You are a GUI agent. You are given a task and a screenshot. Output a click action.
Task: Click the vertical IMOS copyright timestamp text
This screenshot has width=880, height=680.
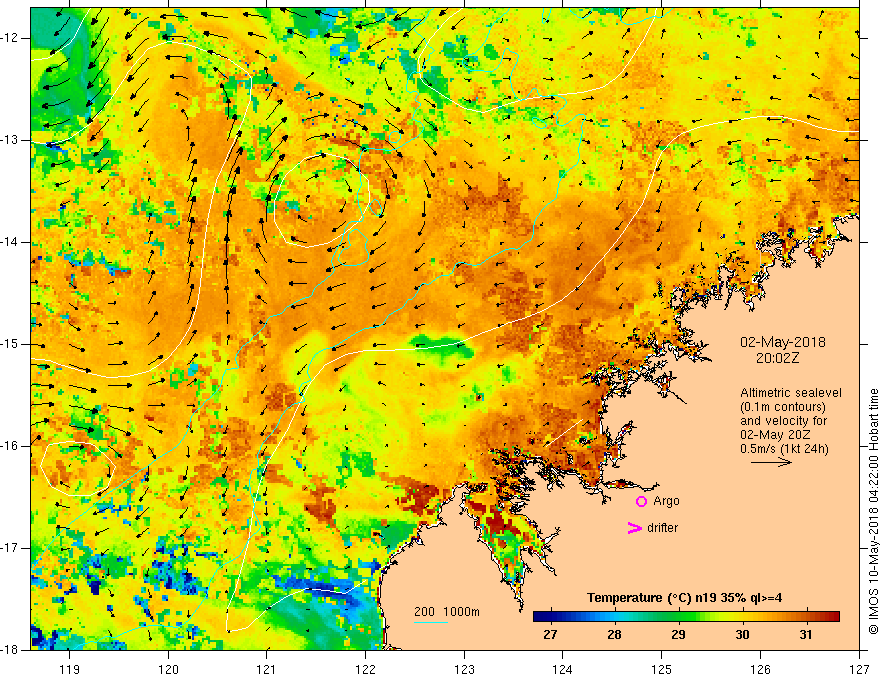[x=873, y=511]
